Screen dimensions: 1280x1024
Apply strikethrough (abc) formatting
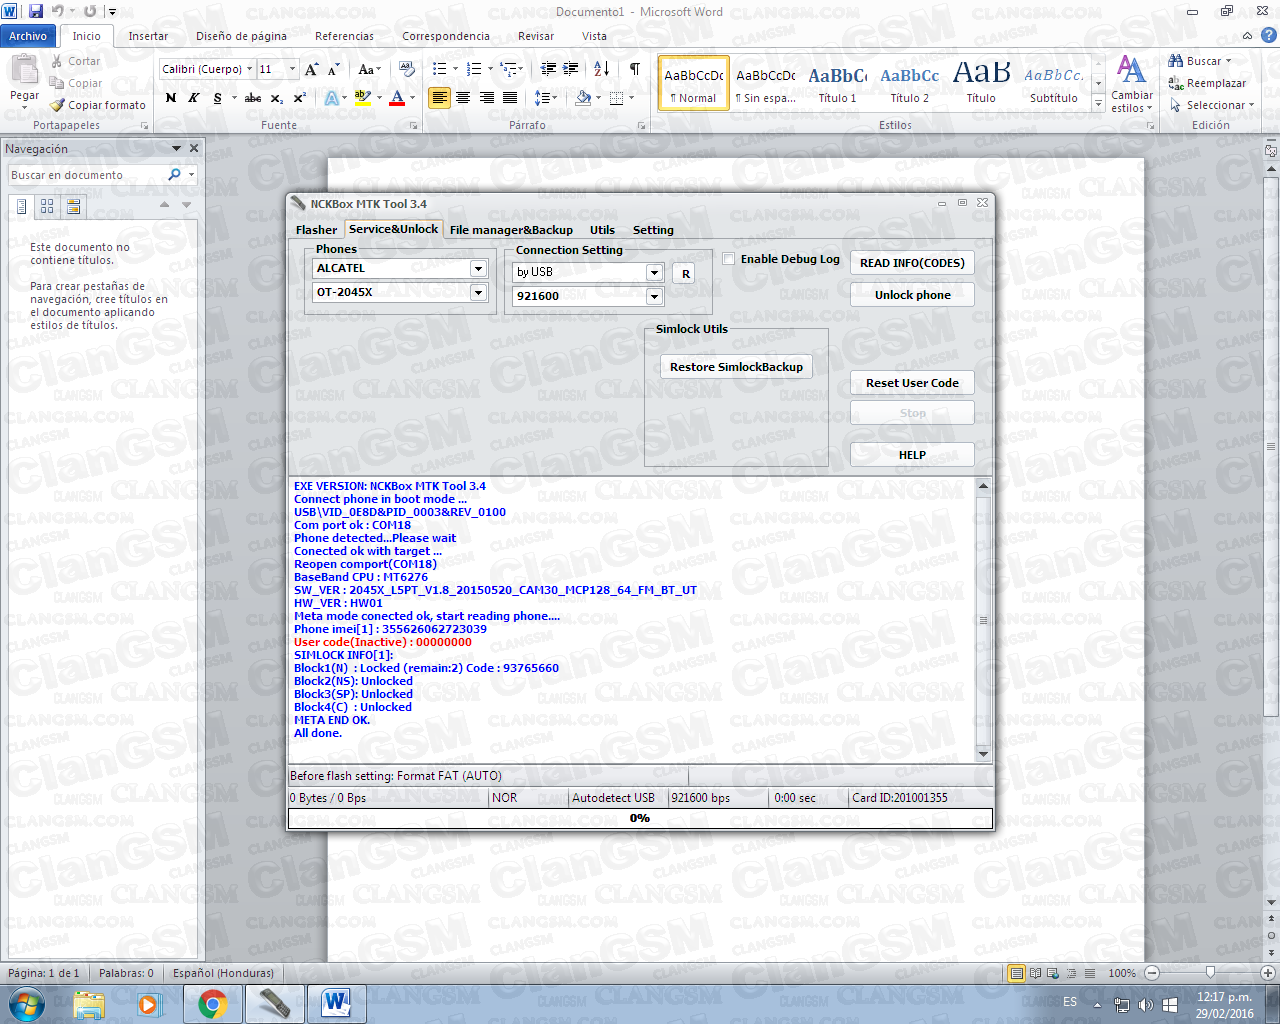click(x=253, y=98)
